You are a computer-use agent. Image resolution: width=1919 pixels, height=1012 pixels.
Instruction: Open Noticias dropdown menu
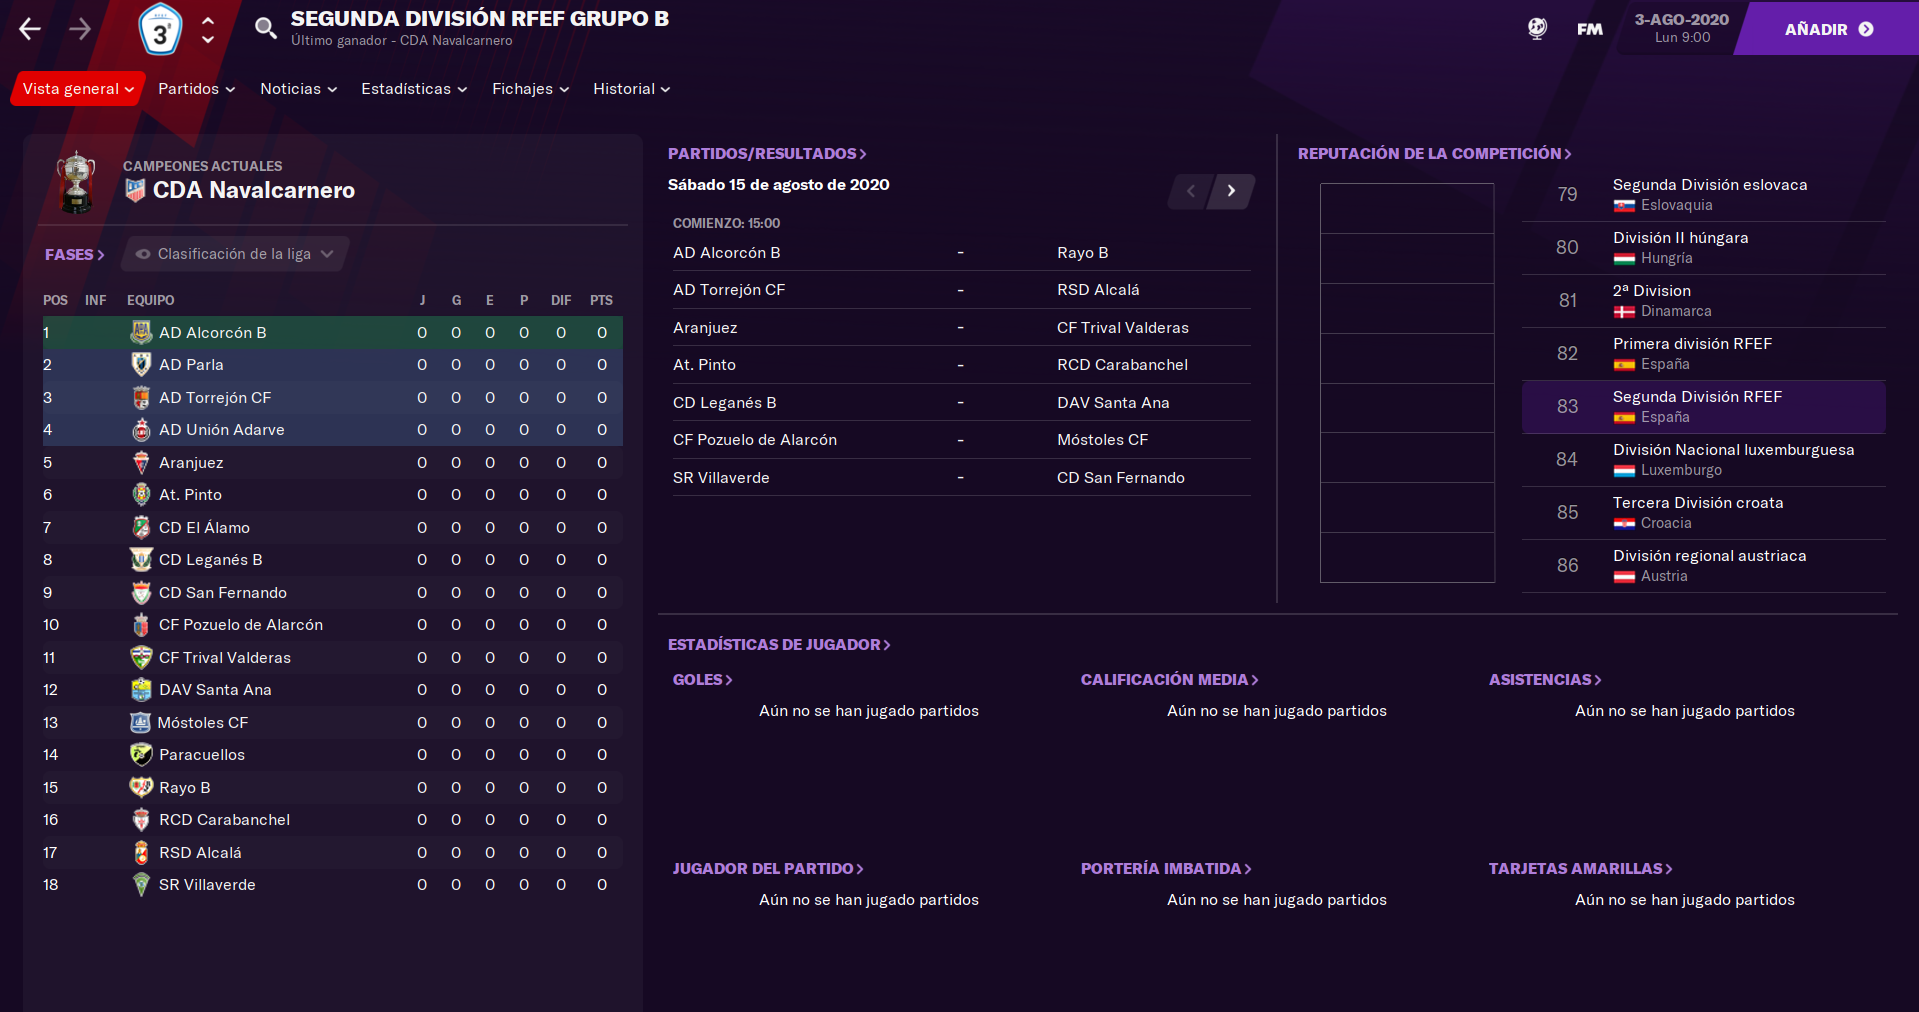point(298,89)
